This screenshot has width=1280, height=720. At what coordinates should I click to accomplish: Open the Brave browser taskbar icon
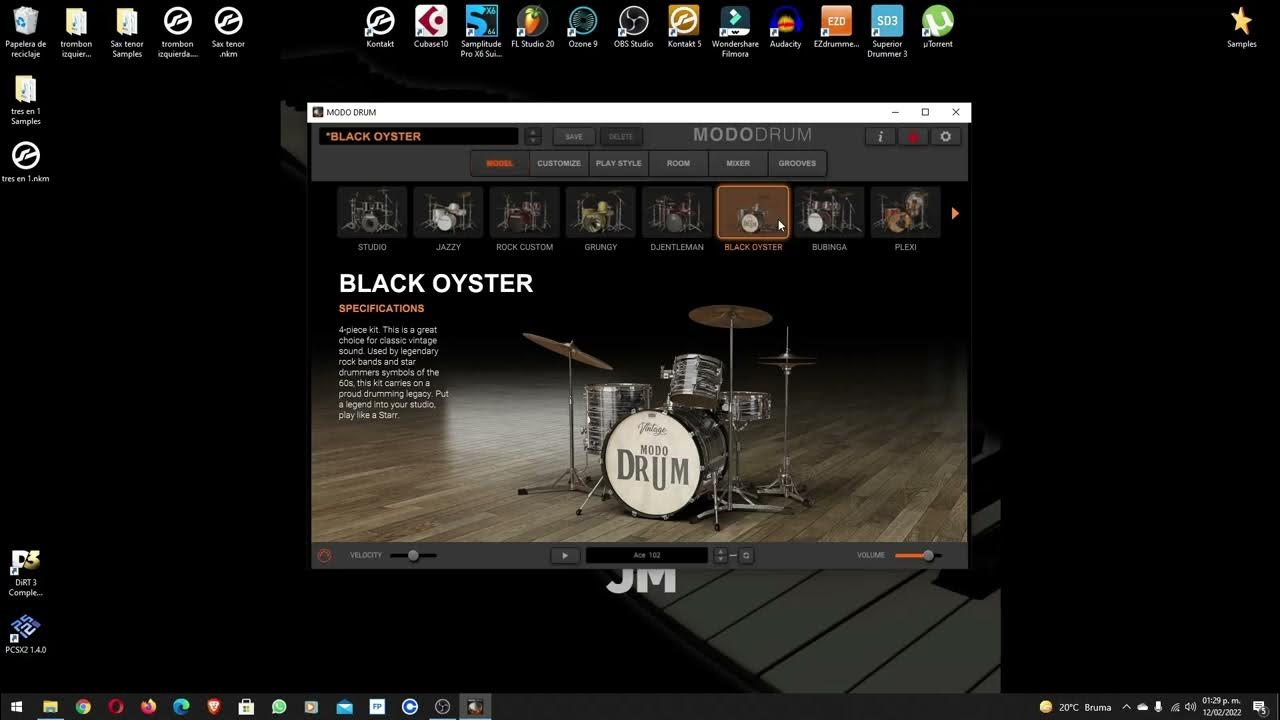(214, 707)
